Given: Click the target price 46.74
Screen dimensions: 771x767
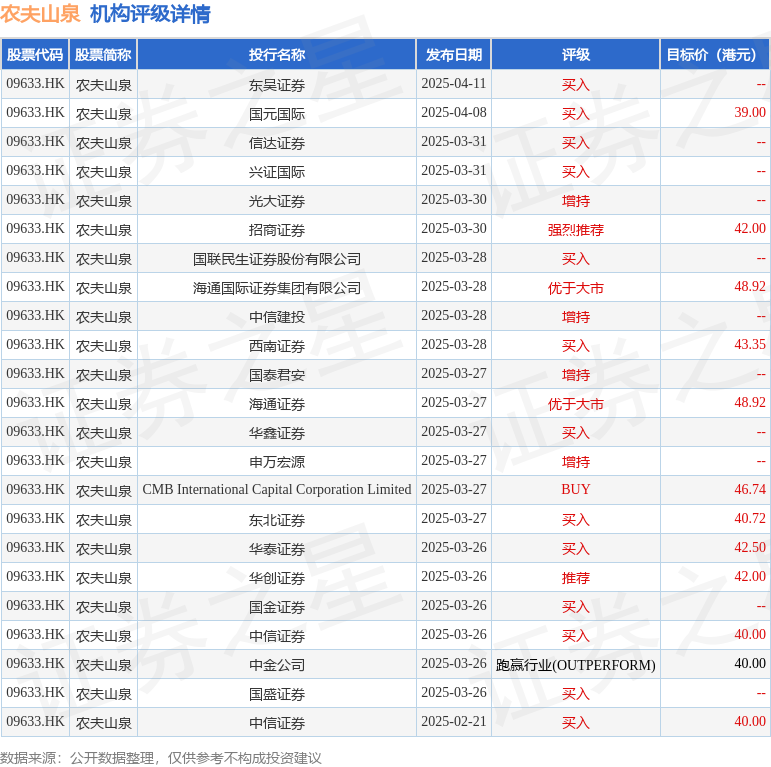Looking at the screenshot, I should pos(750,490).
